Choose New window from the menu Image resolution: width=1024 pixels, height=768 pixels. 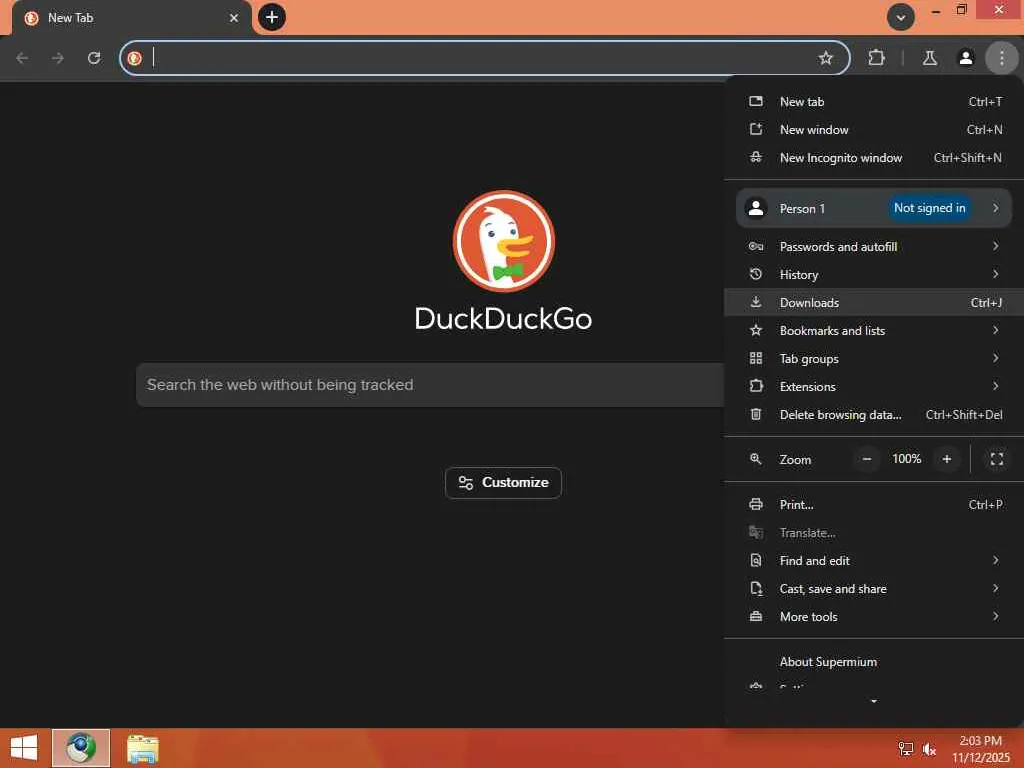click(x=874, y=130)
